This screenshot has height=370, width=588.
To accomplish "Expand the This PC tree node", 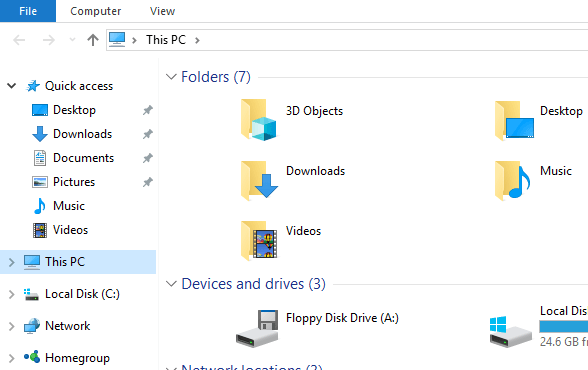I will [x=12, y=262].
